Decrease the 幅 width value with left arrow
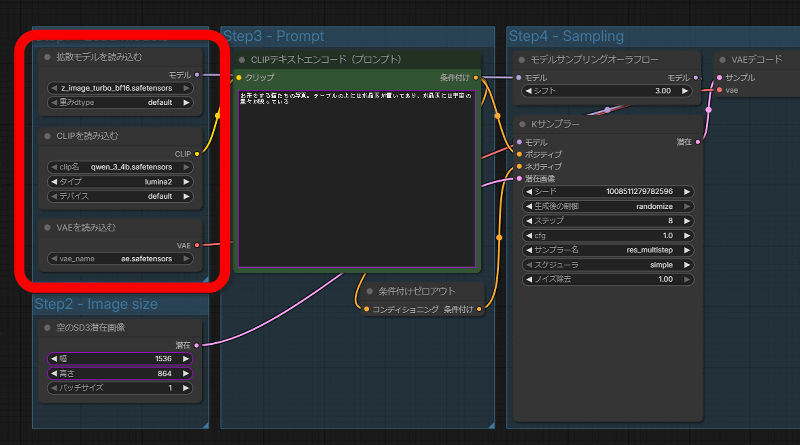 click(53, 358)
